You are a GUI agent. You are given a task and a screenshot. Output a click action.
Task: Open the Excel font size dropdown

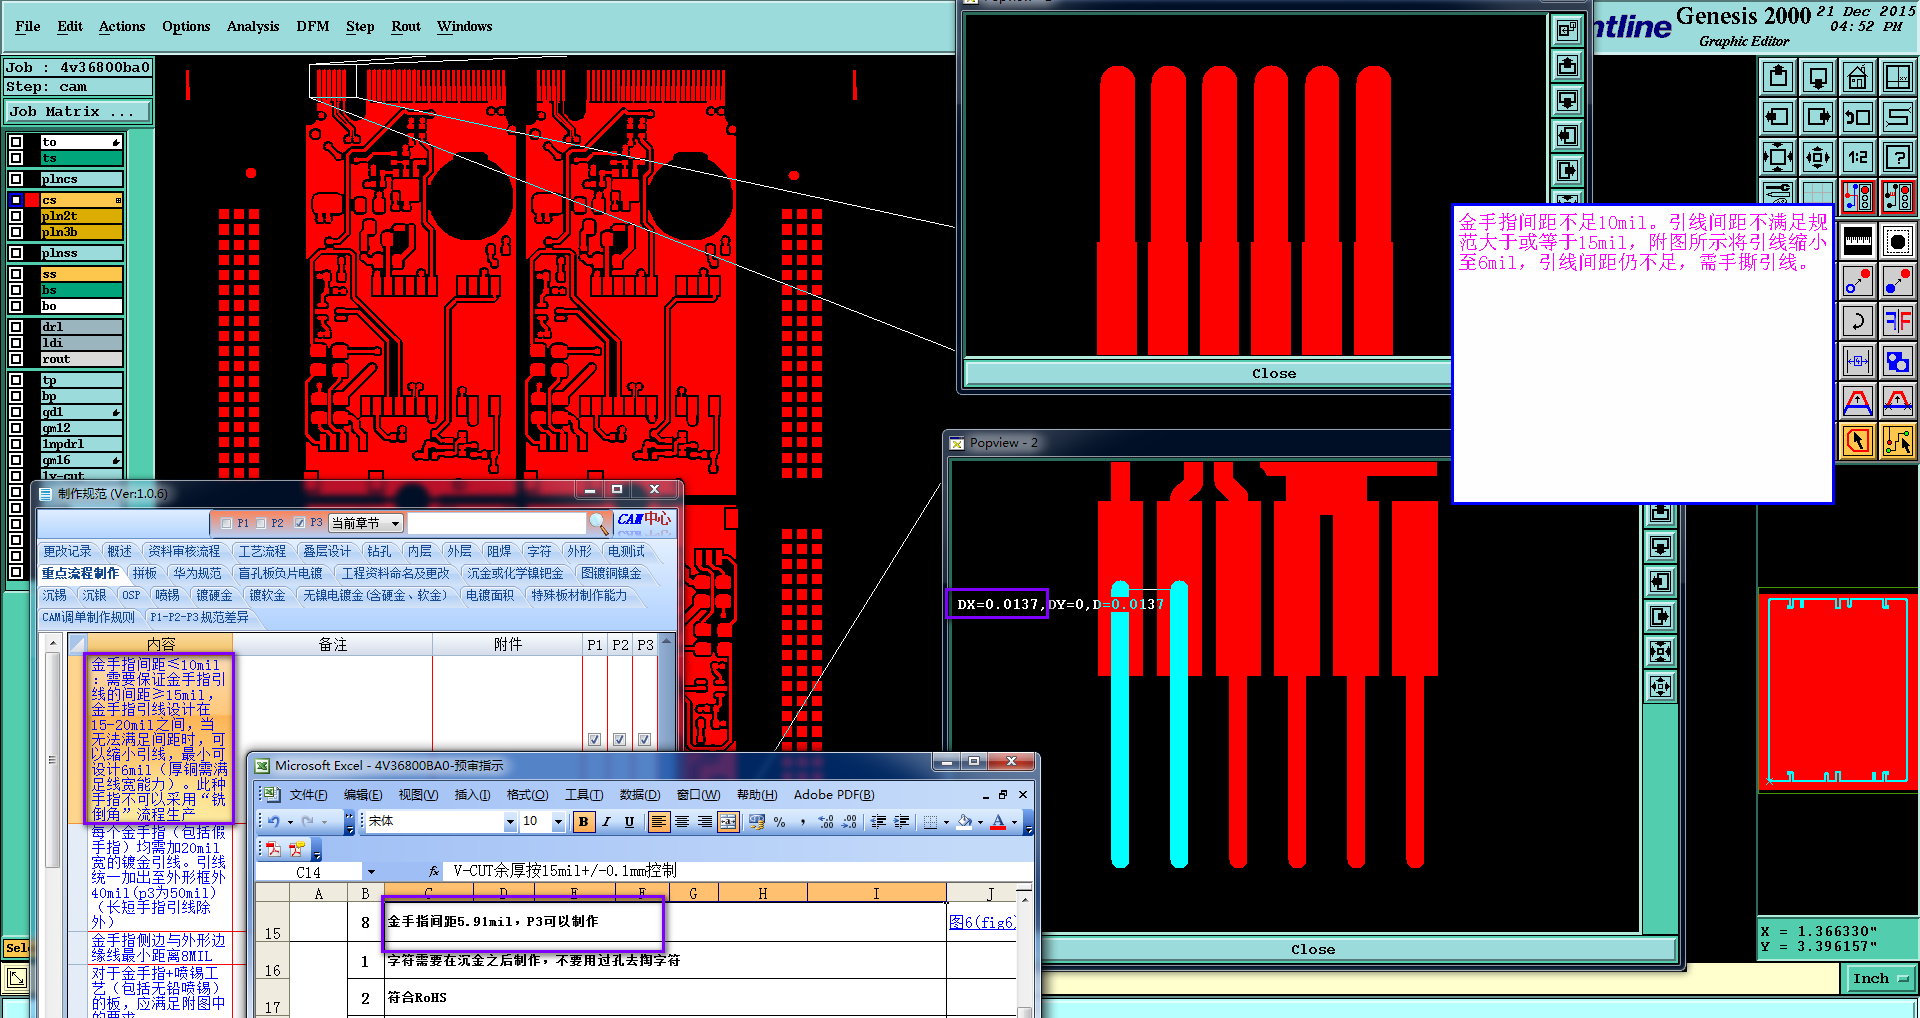(x=558, y=822)
